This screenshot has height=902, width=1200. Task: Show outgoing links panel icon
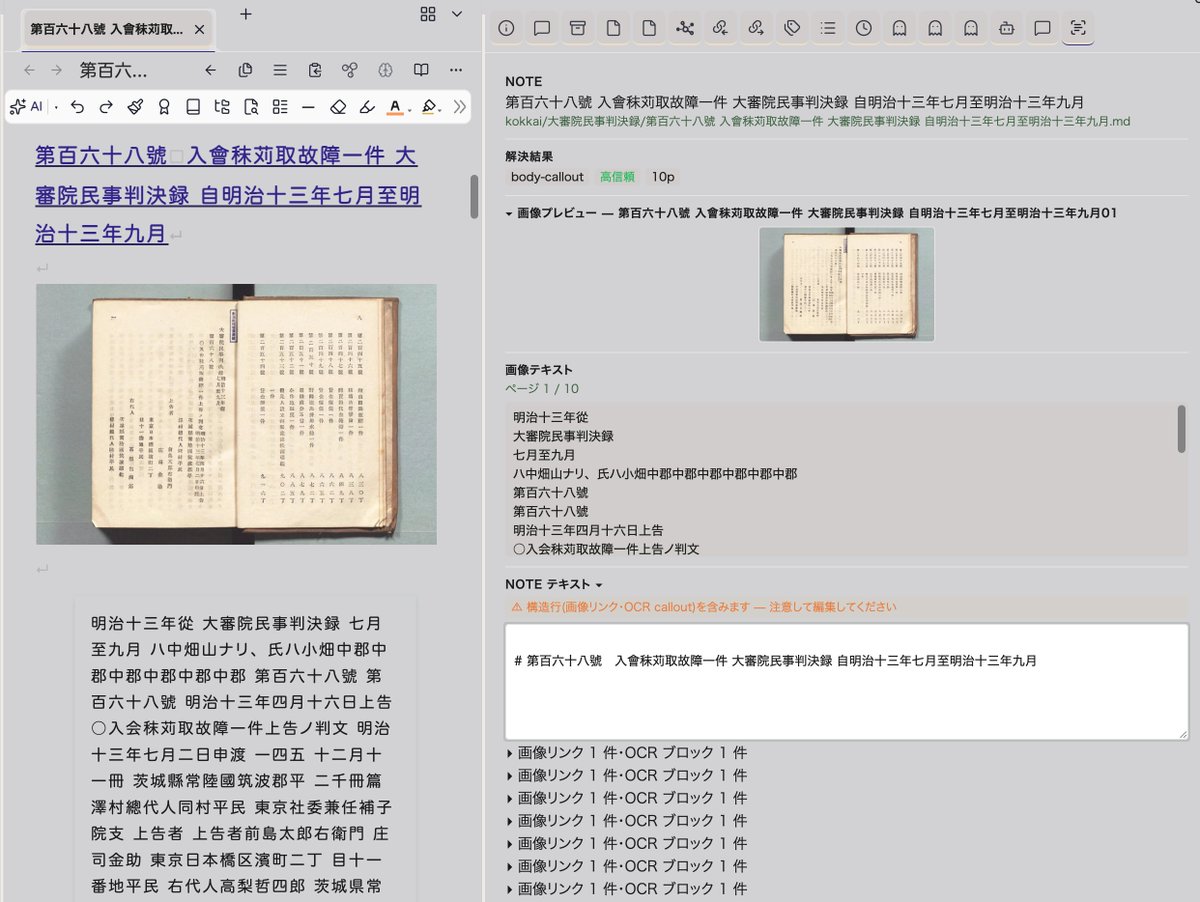pyautogui.click(x=756, y=28)
